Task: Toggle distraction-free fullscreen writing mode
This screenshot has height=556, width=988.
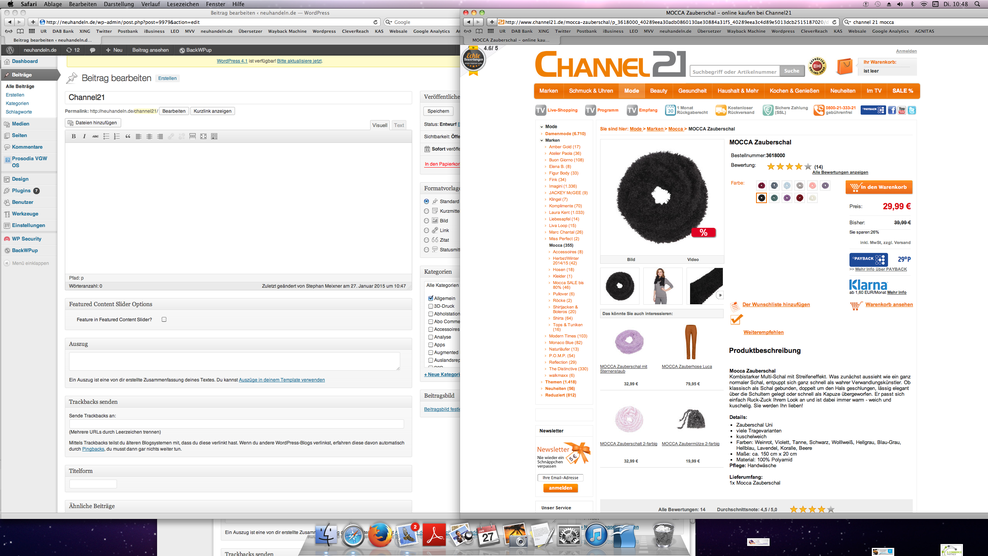Action: (x=203, y=136)
